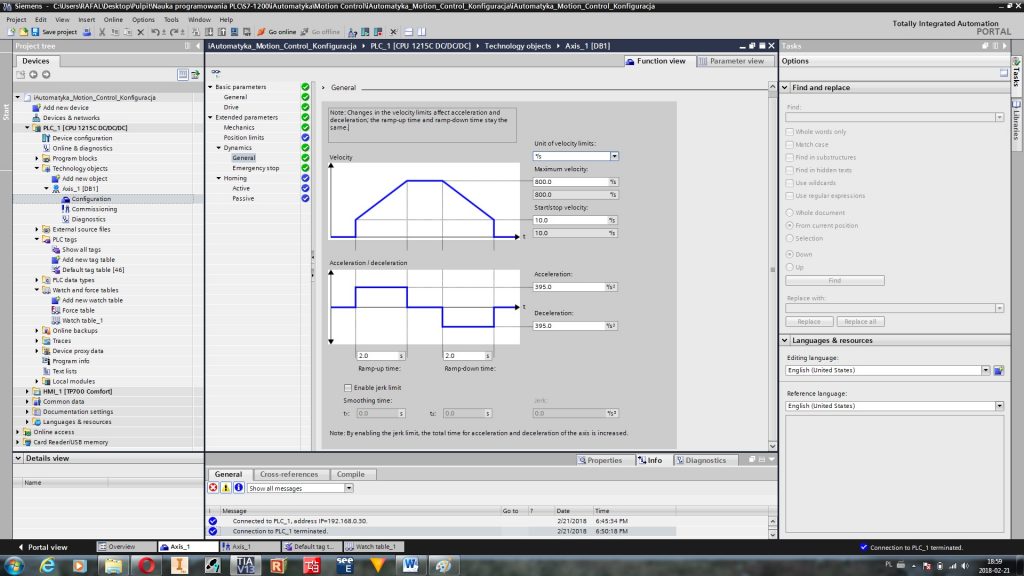Screen dimensions: 1024x576
Task: Click the Replace button
Action: pos(809,321)
